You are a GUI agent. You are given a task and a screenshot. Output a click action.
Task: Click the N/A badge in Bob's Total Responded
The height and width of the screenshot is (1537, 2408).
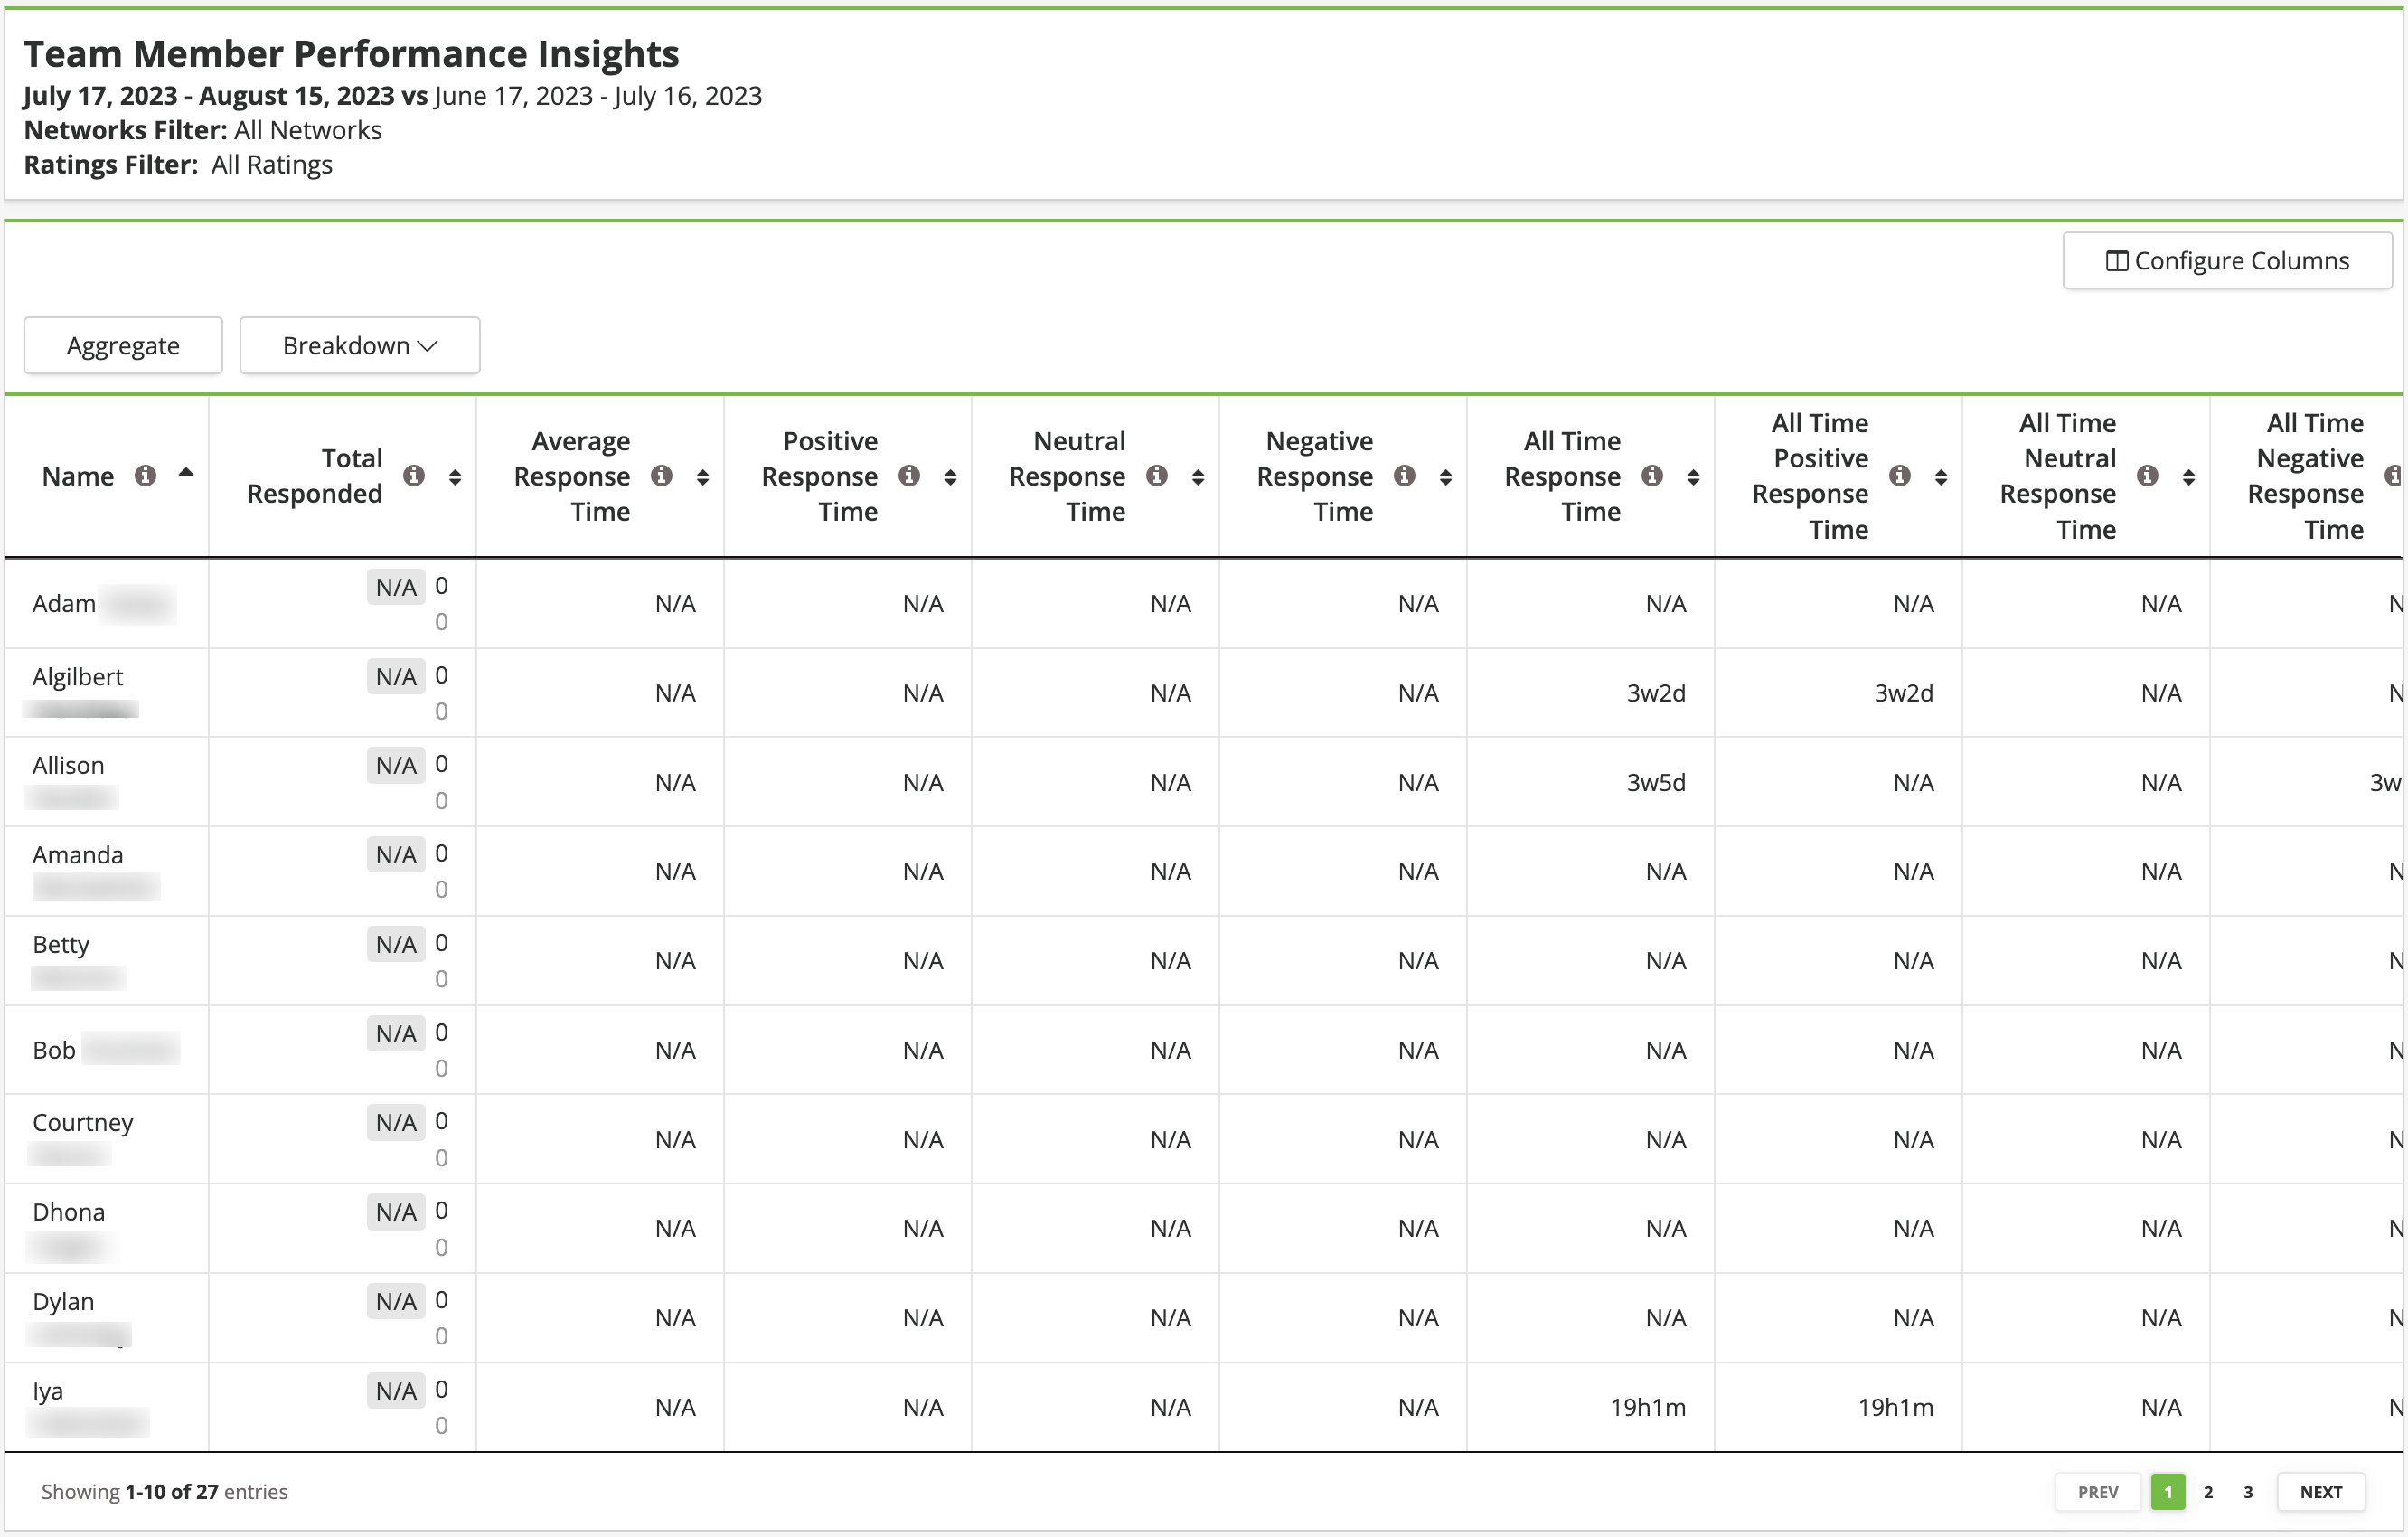(396, 1033)
